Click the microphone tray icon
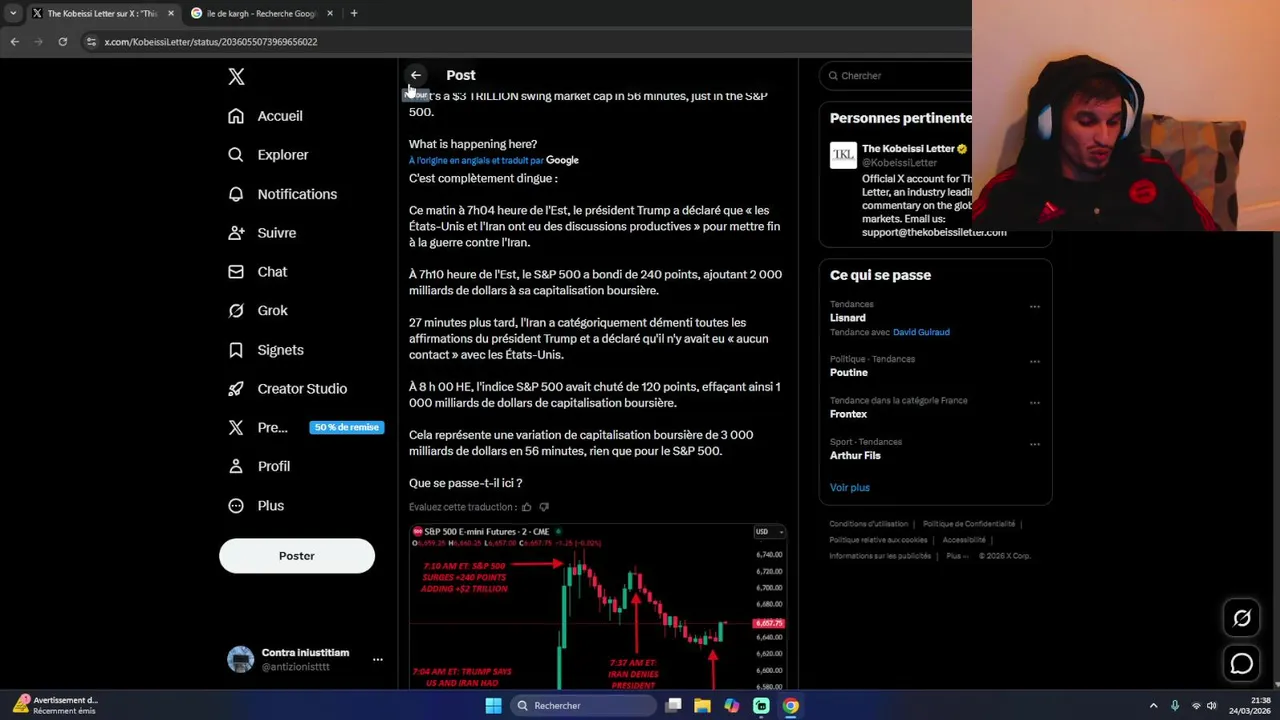Viewport: 1280px width, 720px height. tap(1175, 706)
